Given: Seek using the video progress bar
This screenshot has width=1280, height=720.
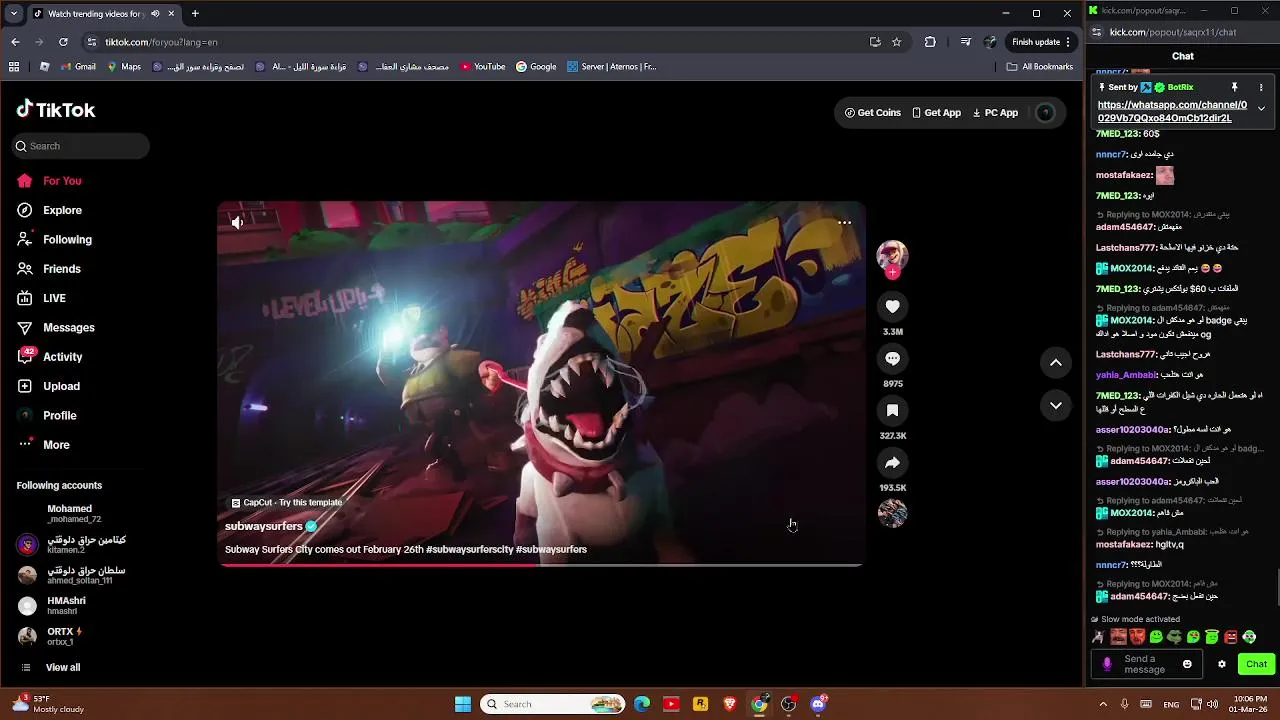Looking at the screenshot, I should tap(541, 565).
